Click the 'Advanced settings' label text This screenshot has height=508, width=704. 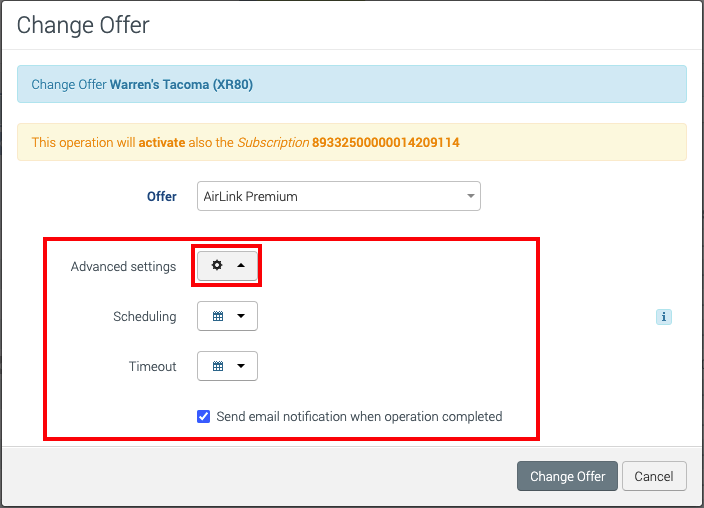[123, 267]
